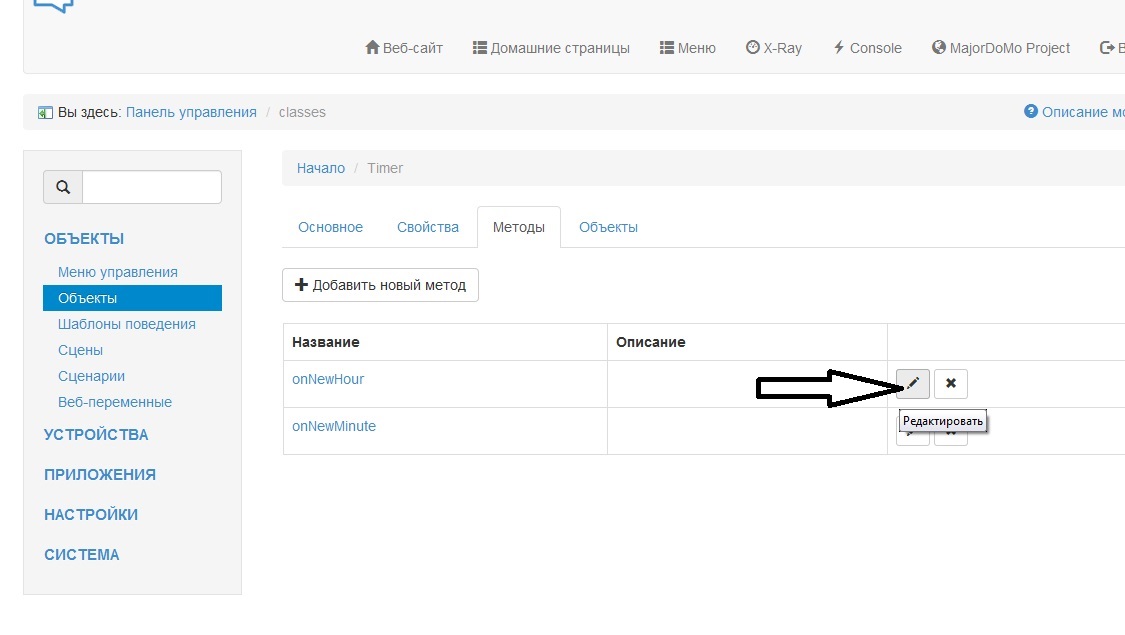1125x635 pixels.
Task: Click the small icon before Вы здесь
Action: (45, 113)
